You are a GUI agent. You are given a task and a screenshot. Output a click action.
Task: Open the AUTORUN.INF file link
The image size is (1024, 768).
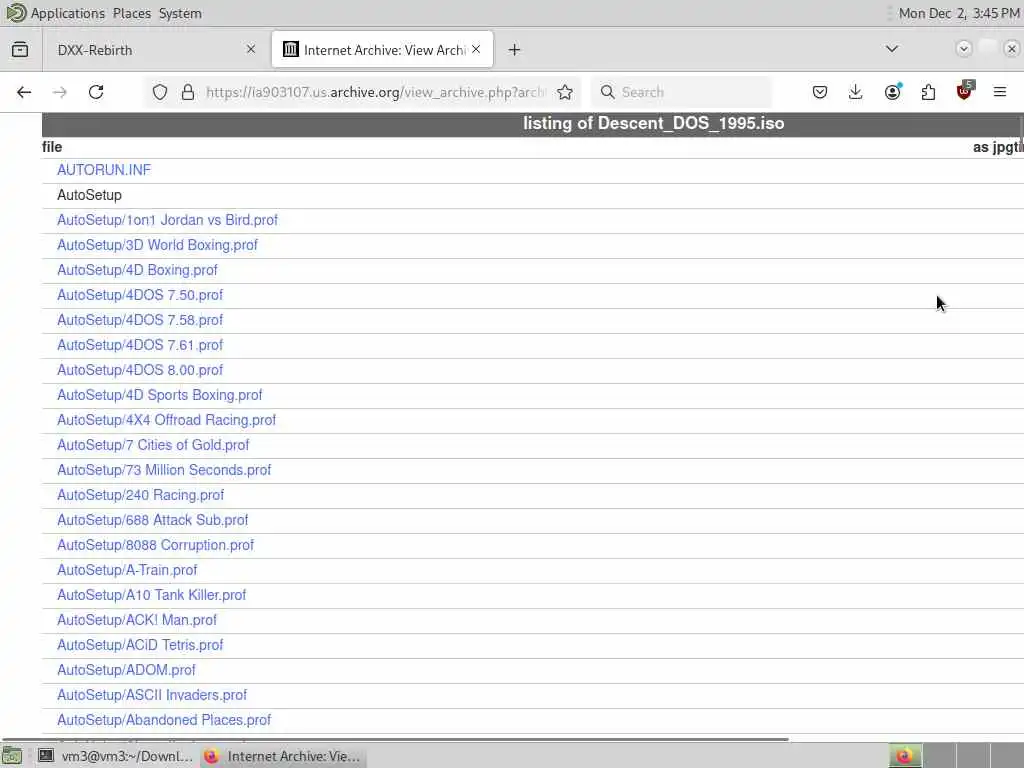(104, 170)
